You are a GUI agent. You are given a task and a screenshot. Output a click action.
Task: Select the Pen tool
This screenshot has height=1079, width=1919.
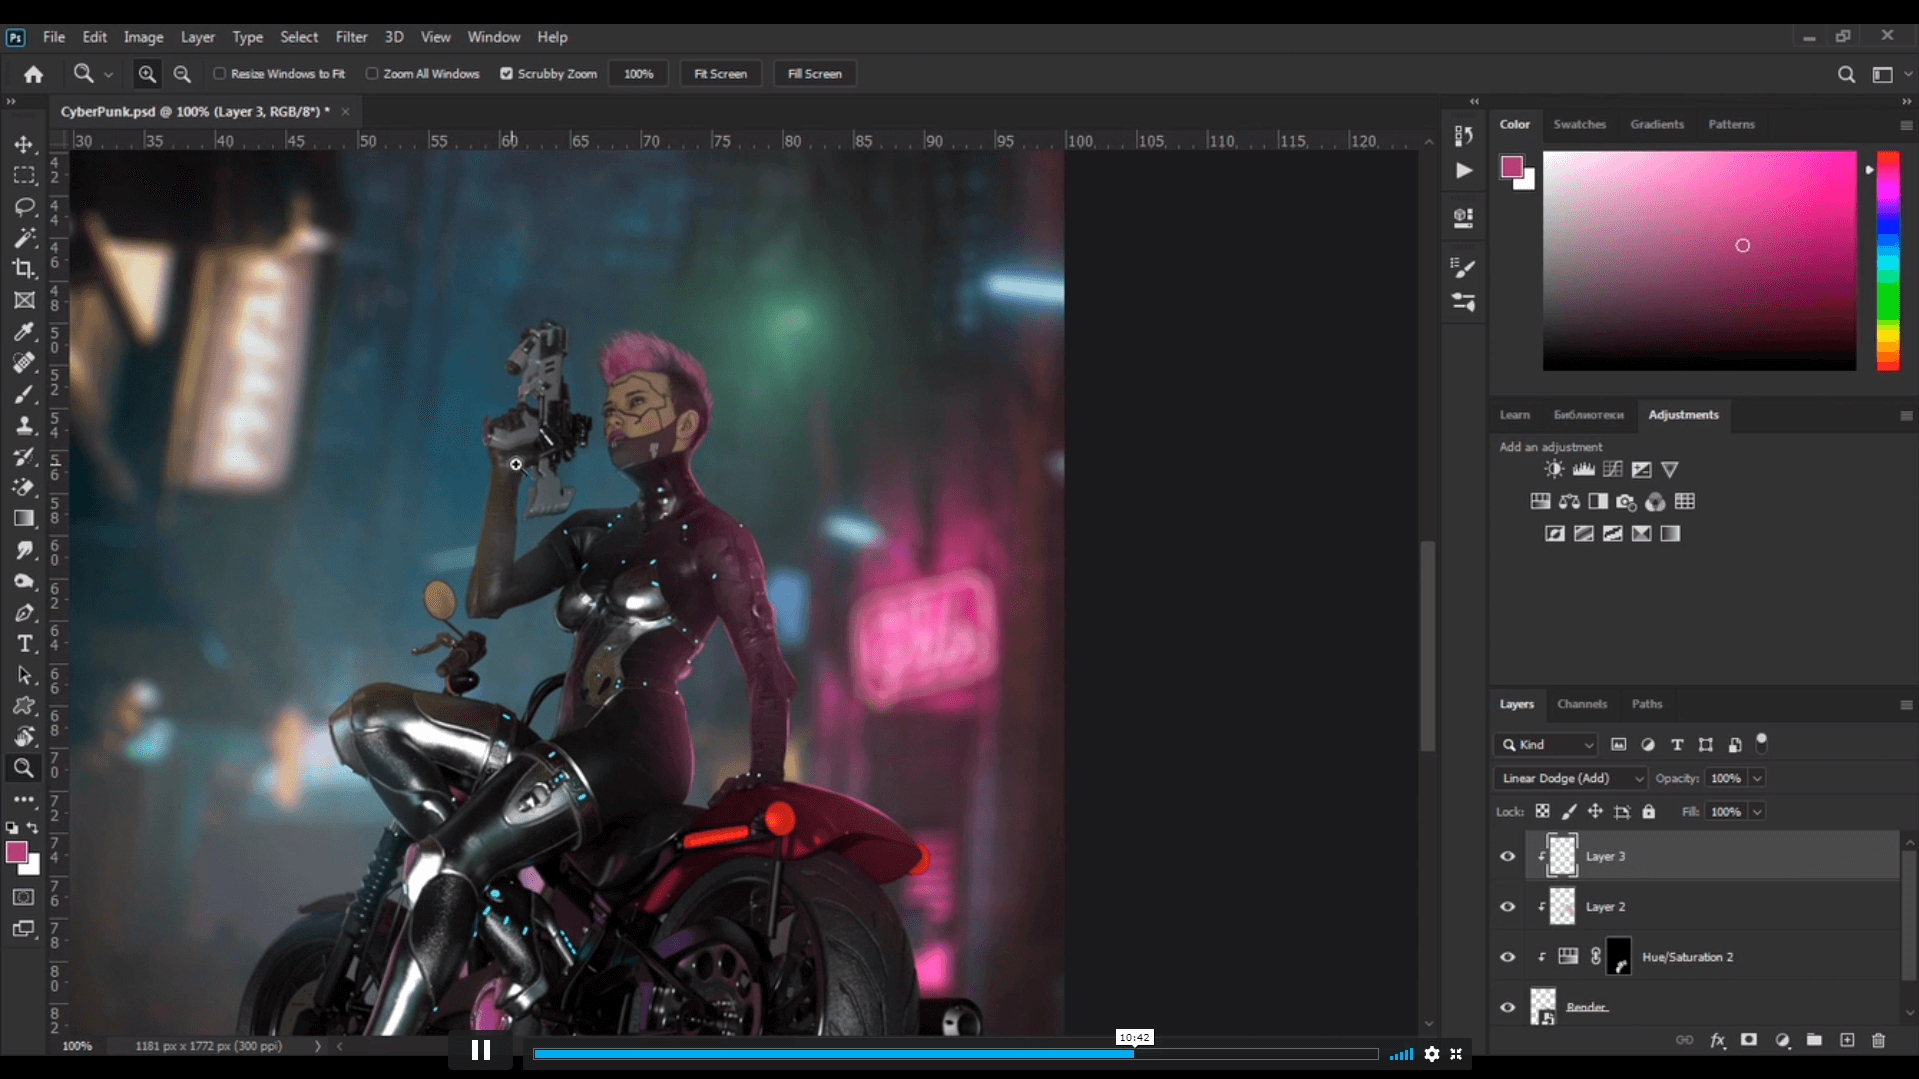(24, 612)
